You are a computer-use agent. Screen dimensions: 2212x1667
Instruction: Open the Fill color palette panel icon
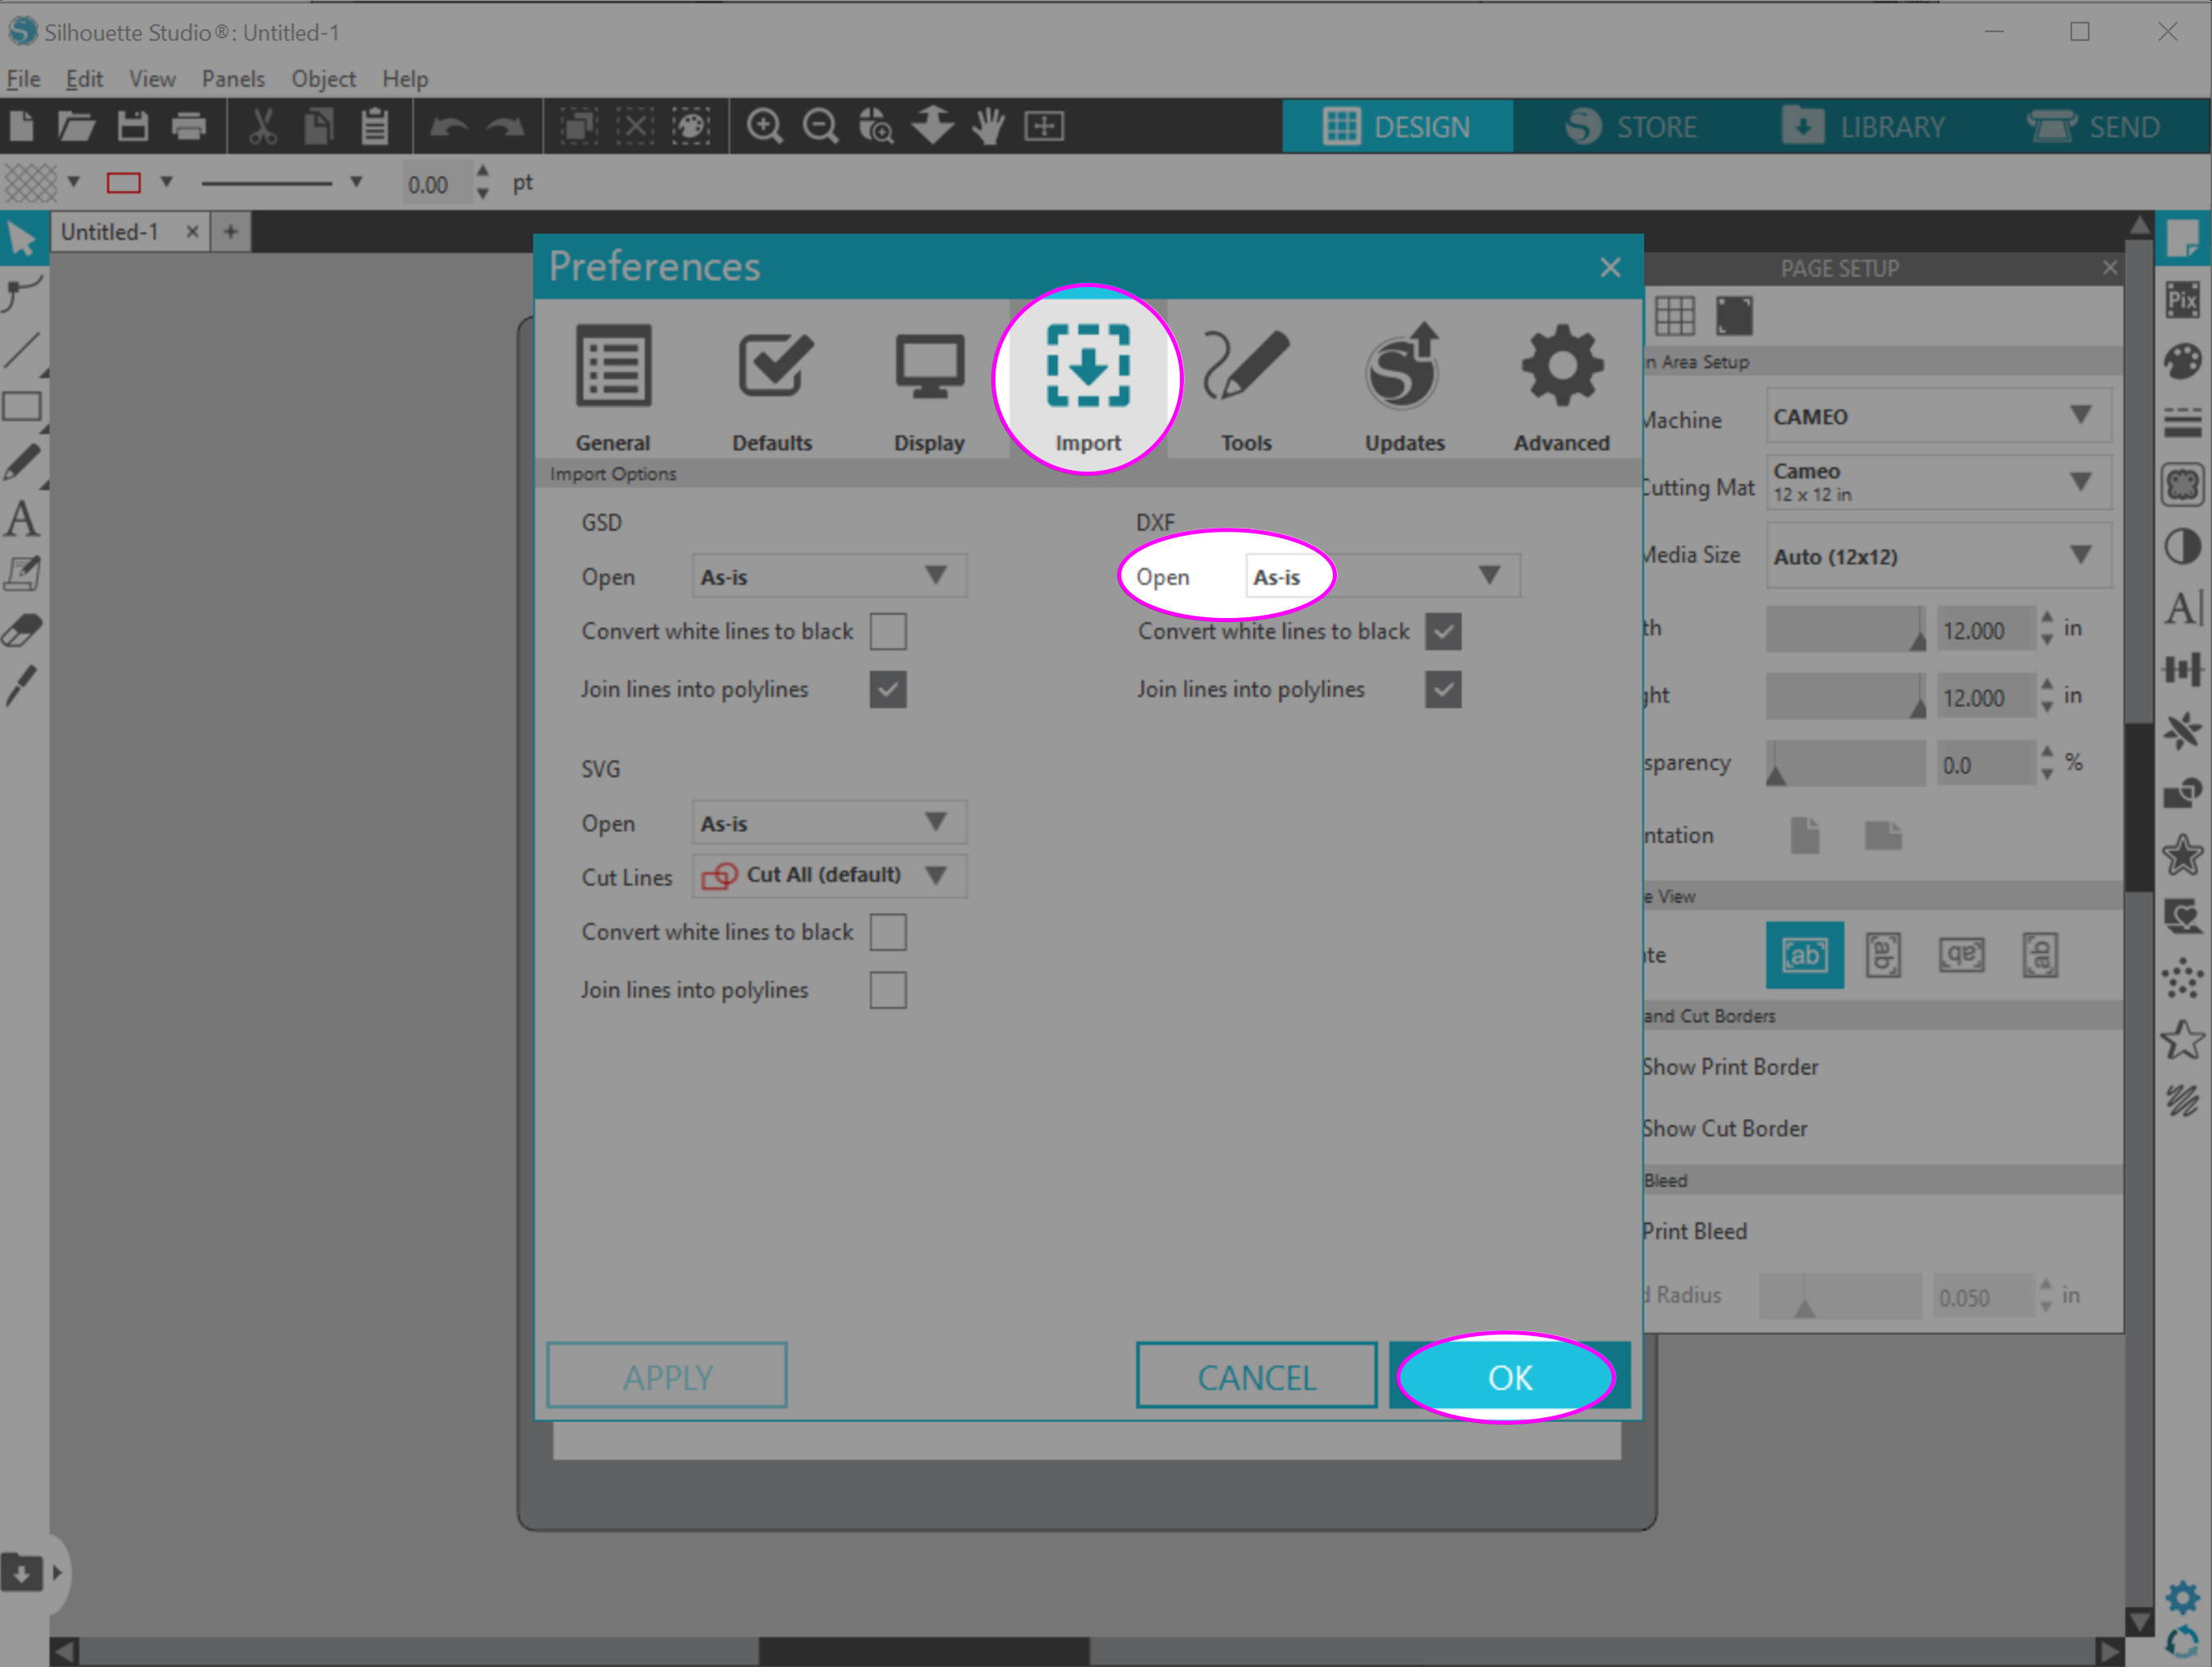pos(2183,362)
